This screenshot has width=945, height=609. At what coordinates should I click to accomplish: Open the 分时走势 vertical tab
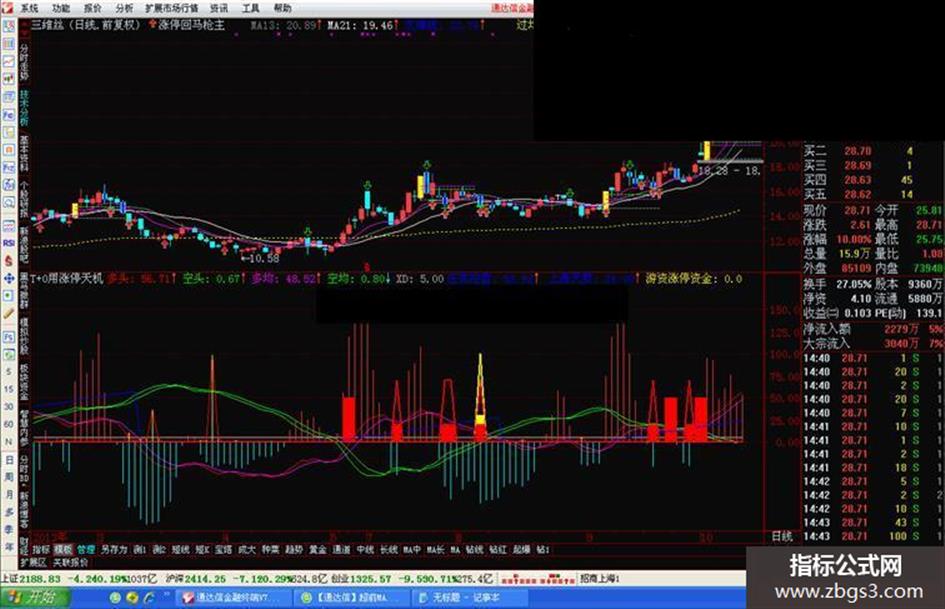(x=24, y=63)
